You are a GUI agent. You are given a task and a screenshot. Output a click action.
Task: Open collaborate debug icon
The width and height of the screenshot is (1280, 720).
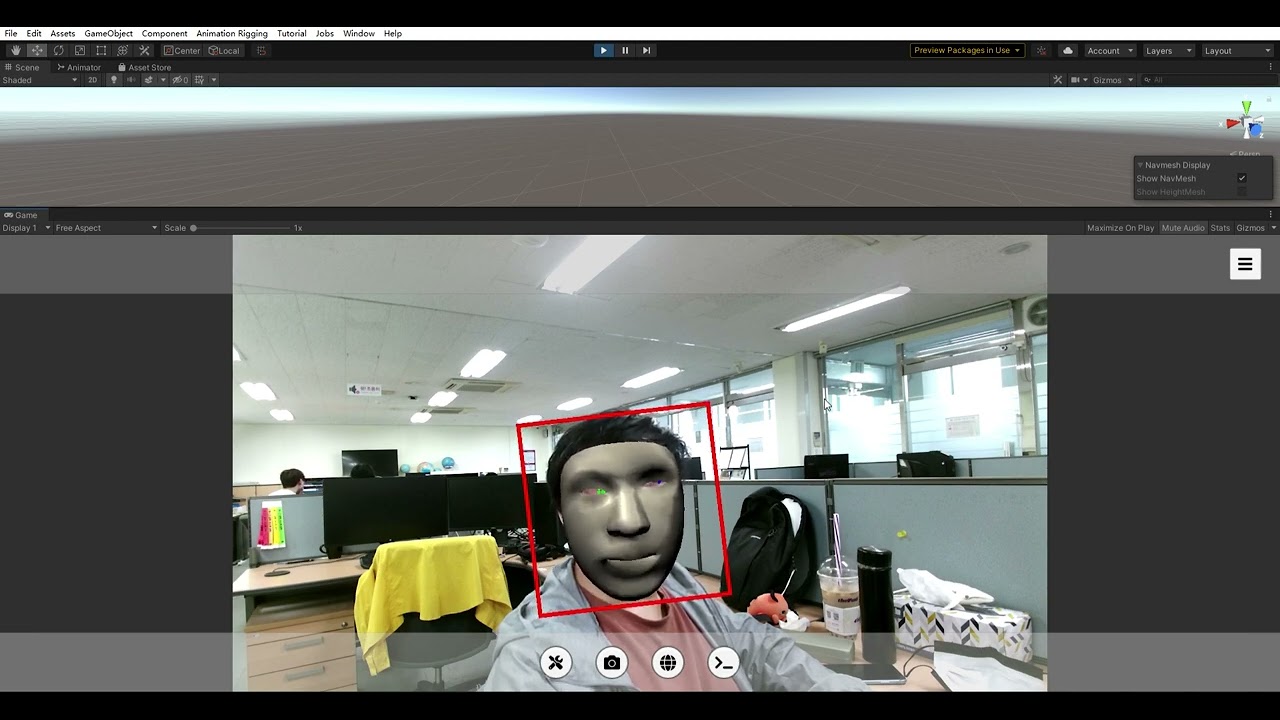1041,50
